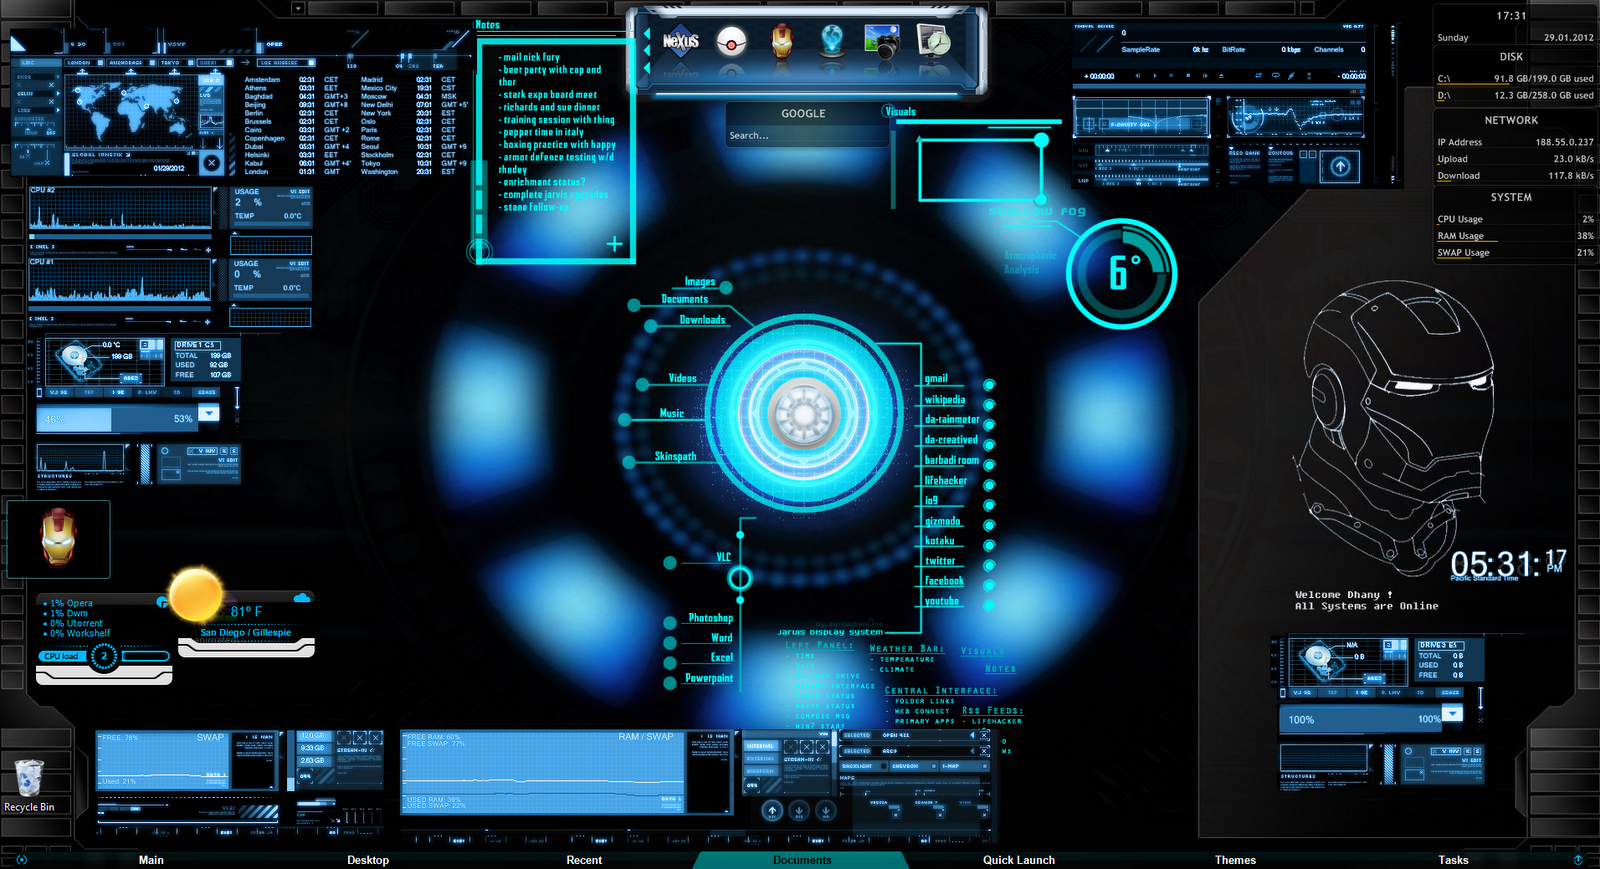This screenshot has height=869, width=1600.
Task: Click the 46% / 53% drive bar
Action: 116,419
